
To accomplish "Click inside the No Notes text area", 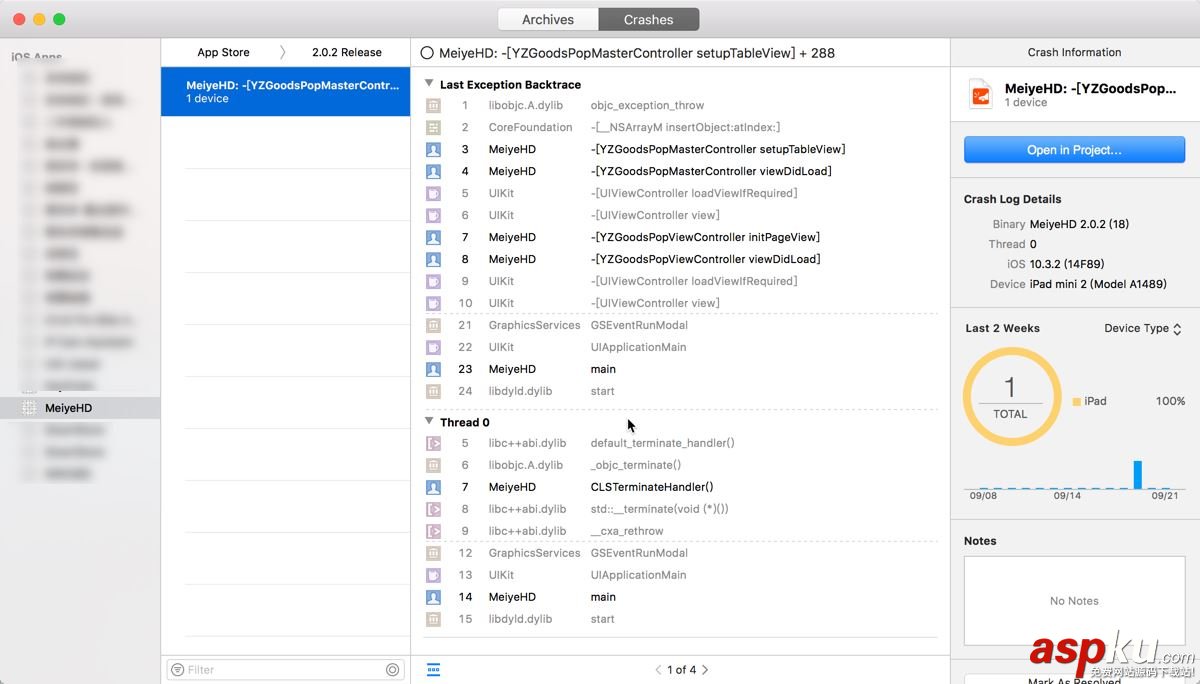I will pyautogui.click(x=1073, y=600).
